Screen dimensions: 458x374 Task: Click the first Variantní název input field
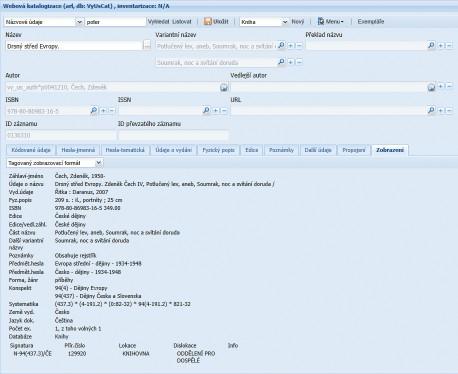click(216, 46)
